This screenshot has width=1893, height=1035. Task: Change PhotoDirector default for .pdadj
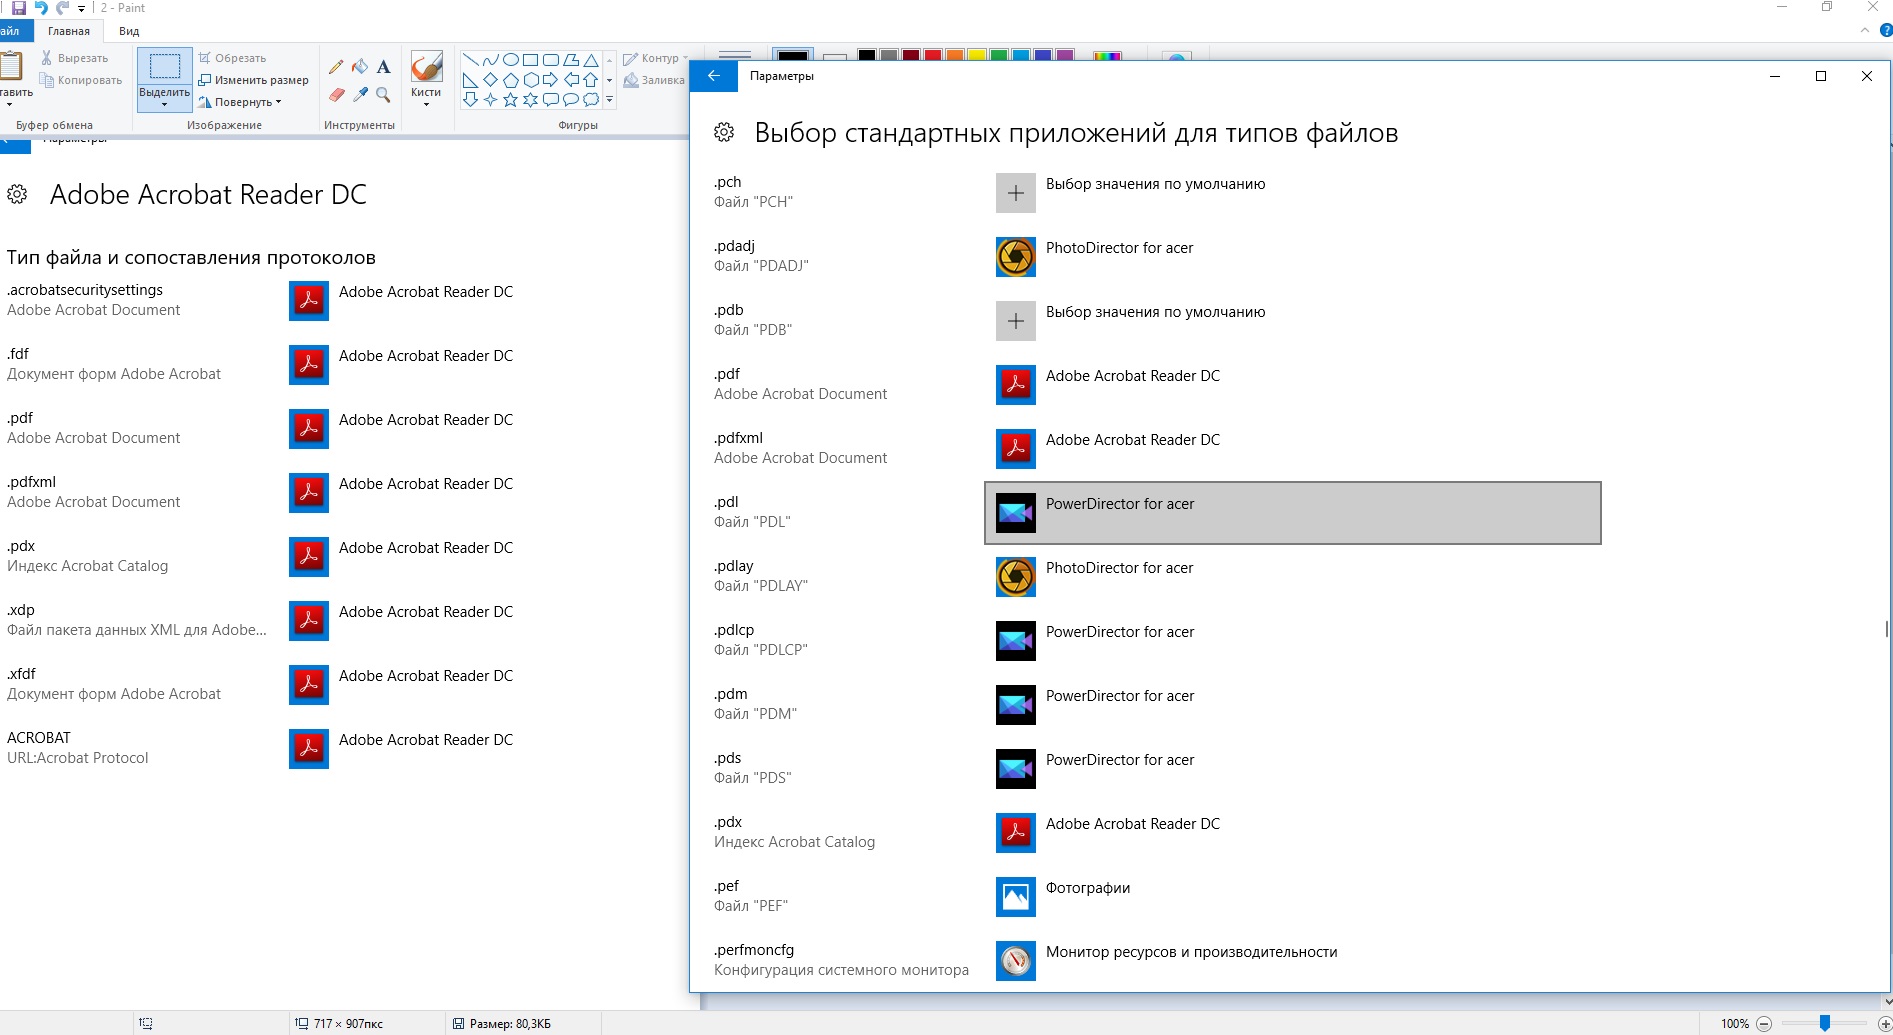[x=1292, y=257]
